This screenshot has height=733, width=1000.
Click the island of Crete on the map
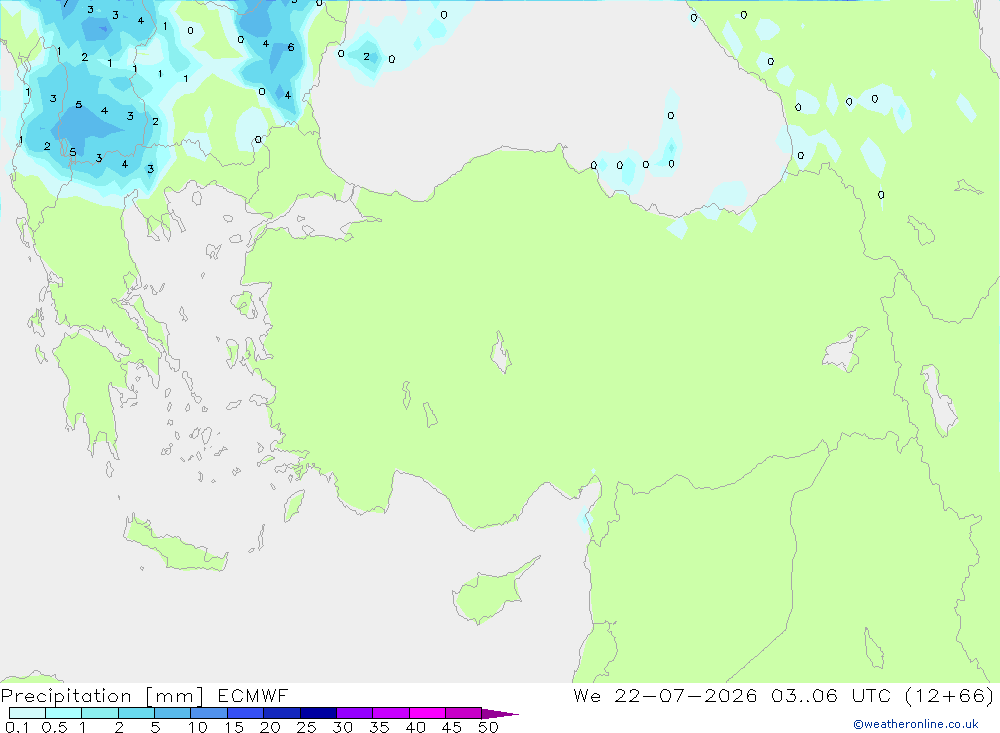[175, 547]
